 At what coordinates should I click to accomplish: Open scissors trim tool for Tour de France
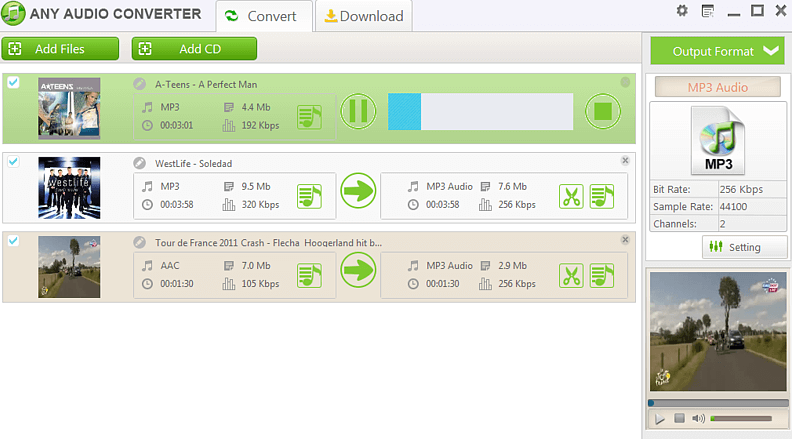(x=571, y=275)
